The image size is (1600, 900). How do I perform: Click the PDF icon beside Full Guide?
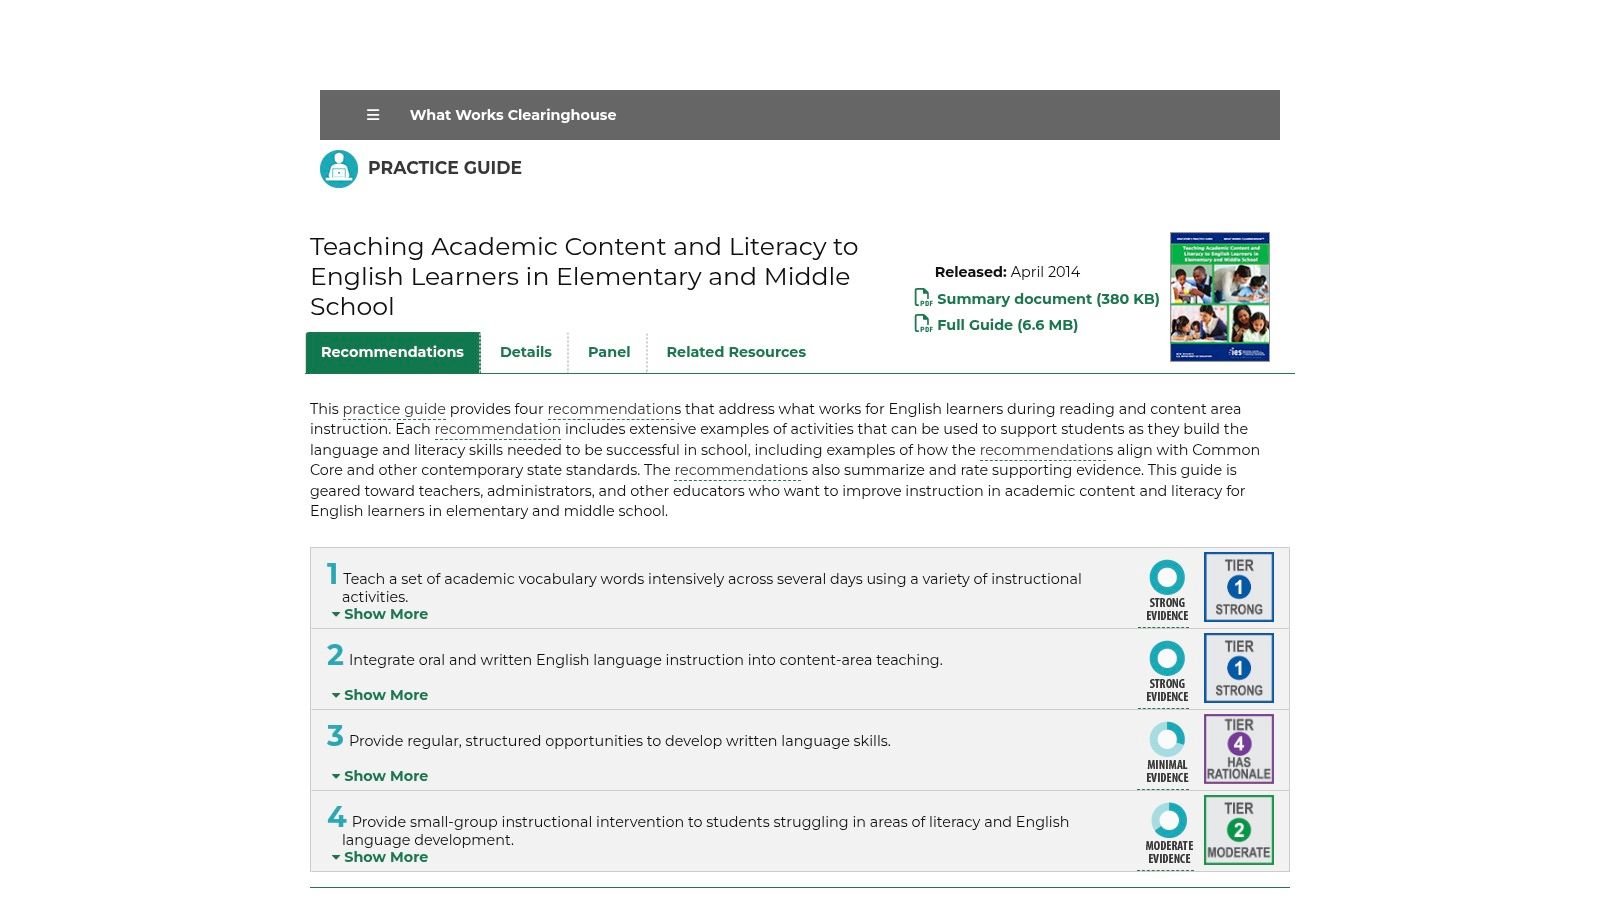coord(923,324)
